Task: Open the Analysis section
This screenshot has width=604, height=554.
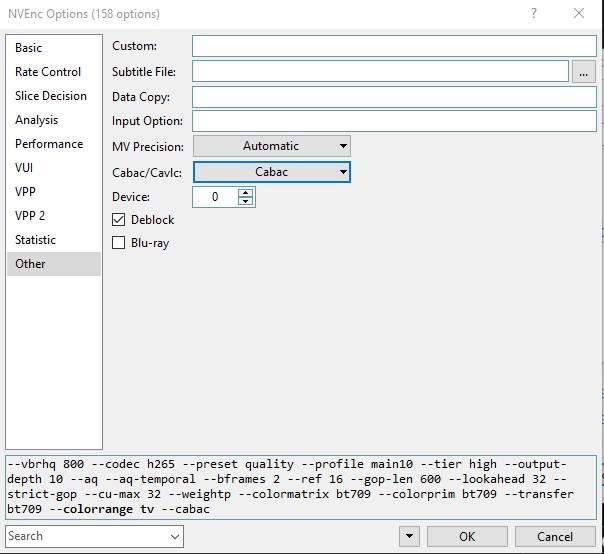Action: [x=54, y=120]
